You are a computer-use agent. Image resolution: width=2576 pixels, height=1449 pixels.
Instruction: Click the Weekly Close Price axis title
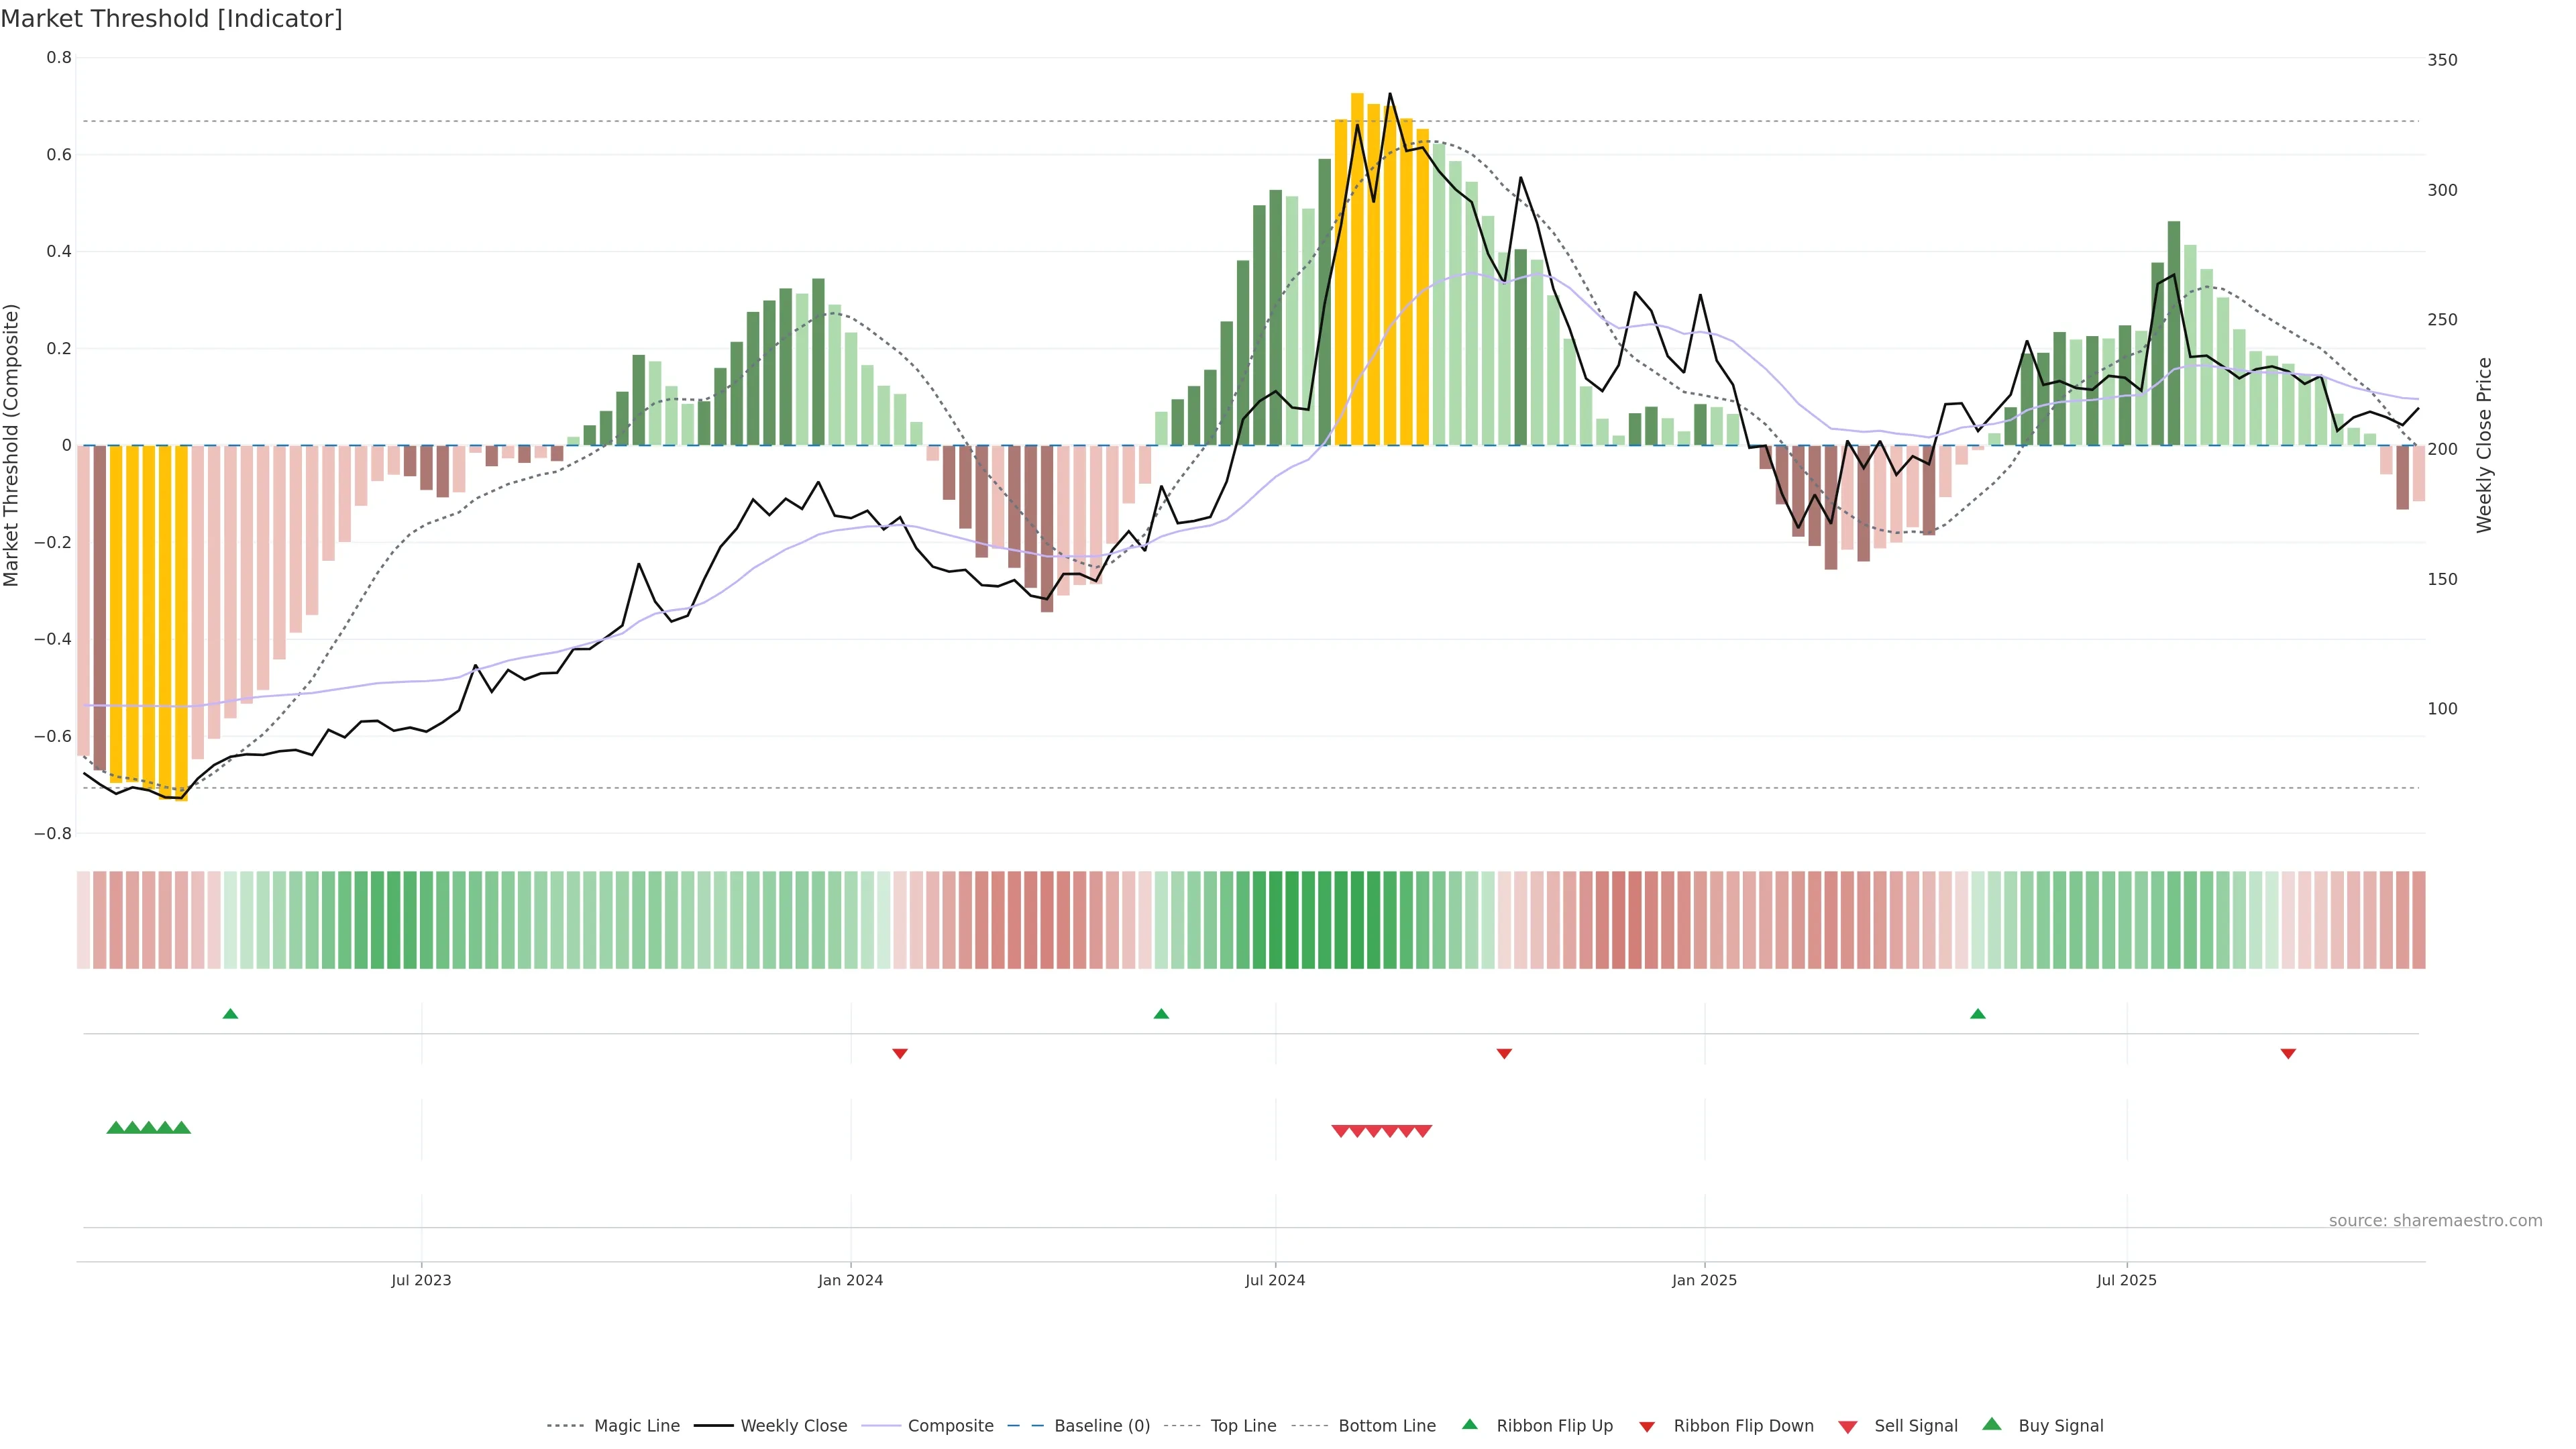pos(2485,445)
